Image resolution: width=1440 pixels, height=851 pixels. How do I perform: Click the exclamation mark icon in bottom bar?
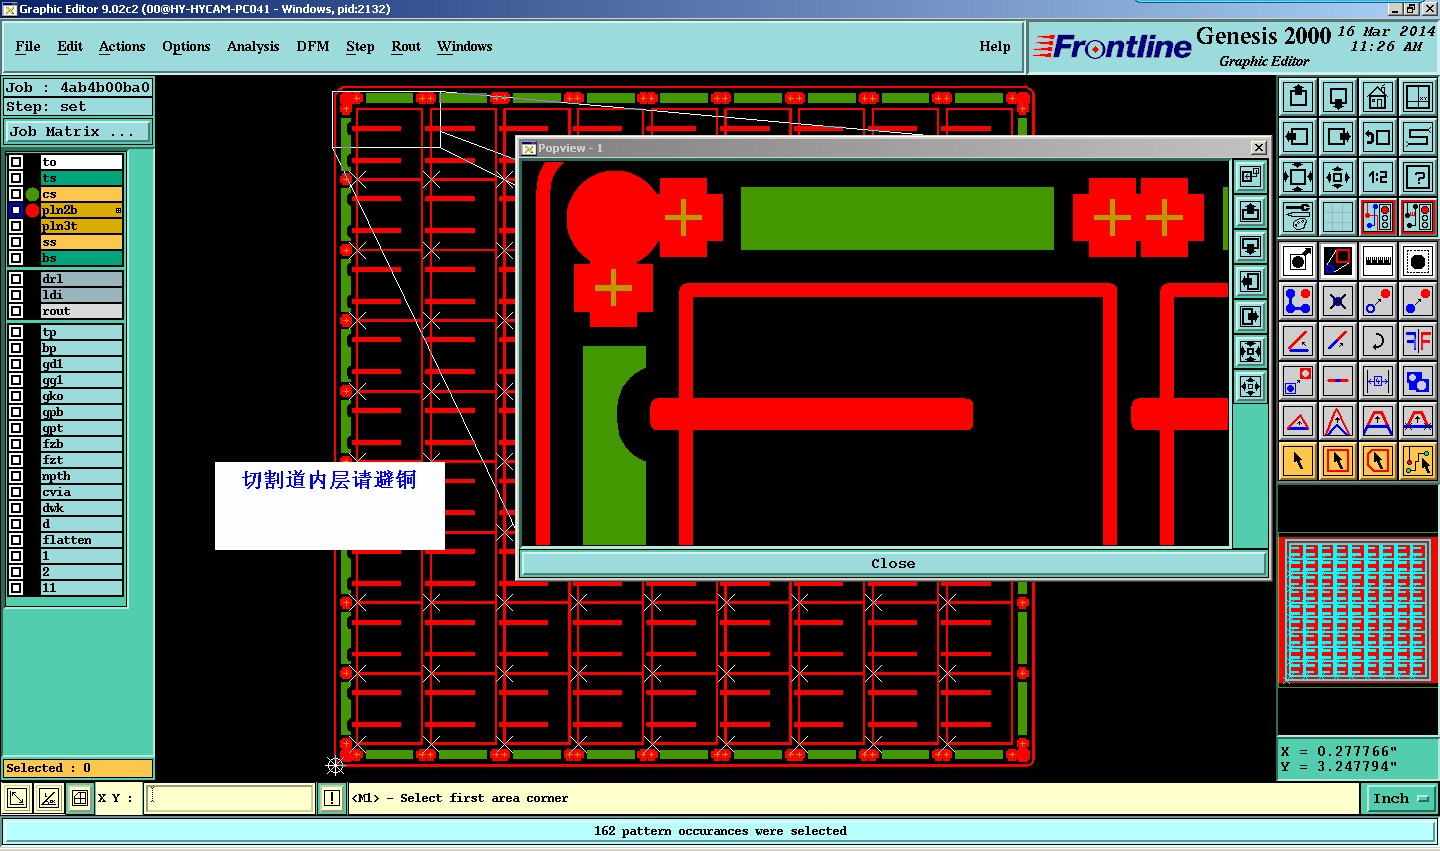[x=332, y=798]
